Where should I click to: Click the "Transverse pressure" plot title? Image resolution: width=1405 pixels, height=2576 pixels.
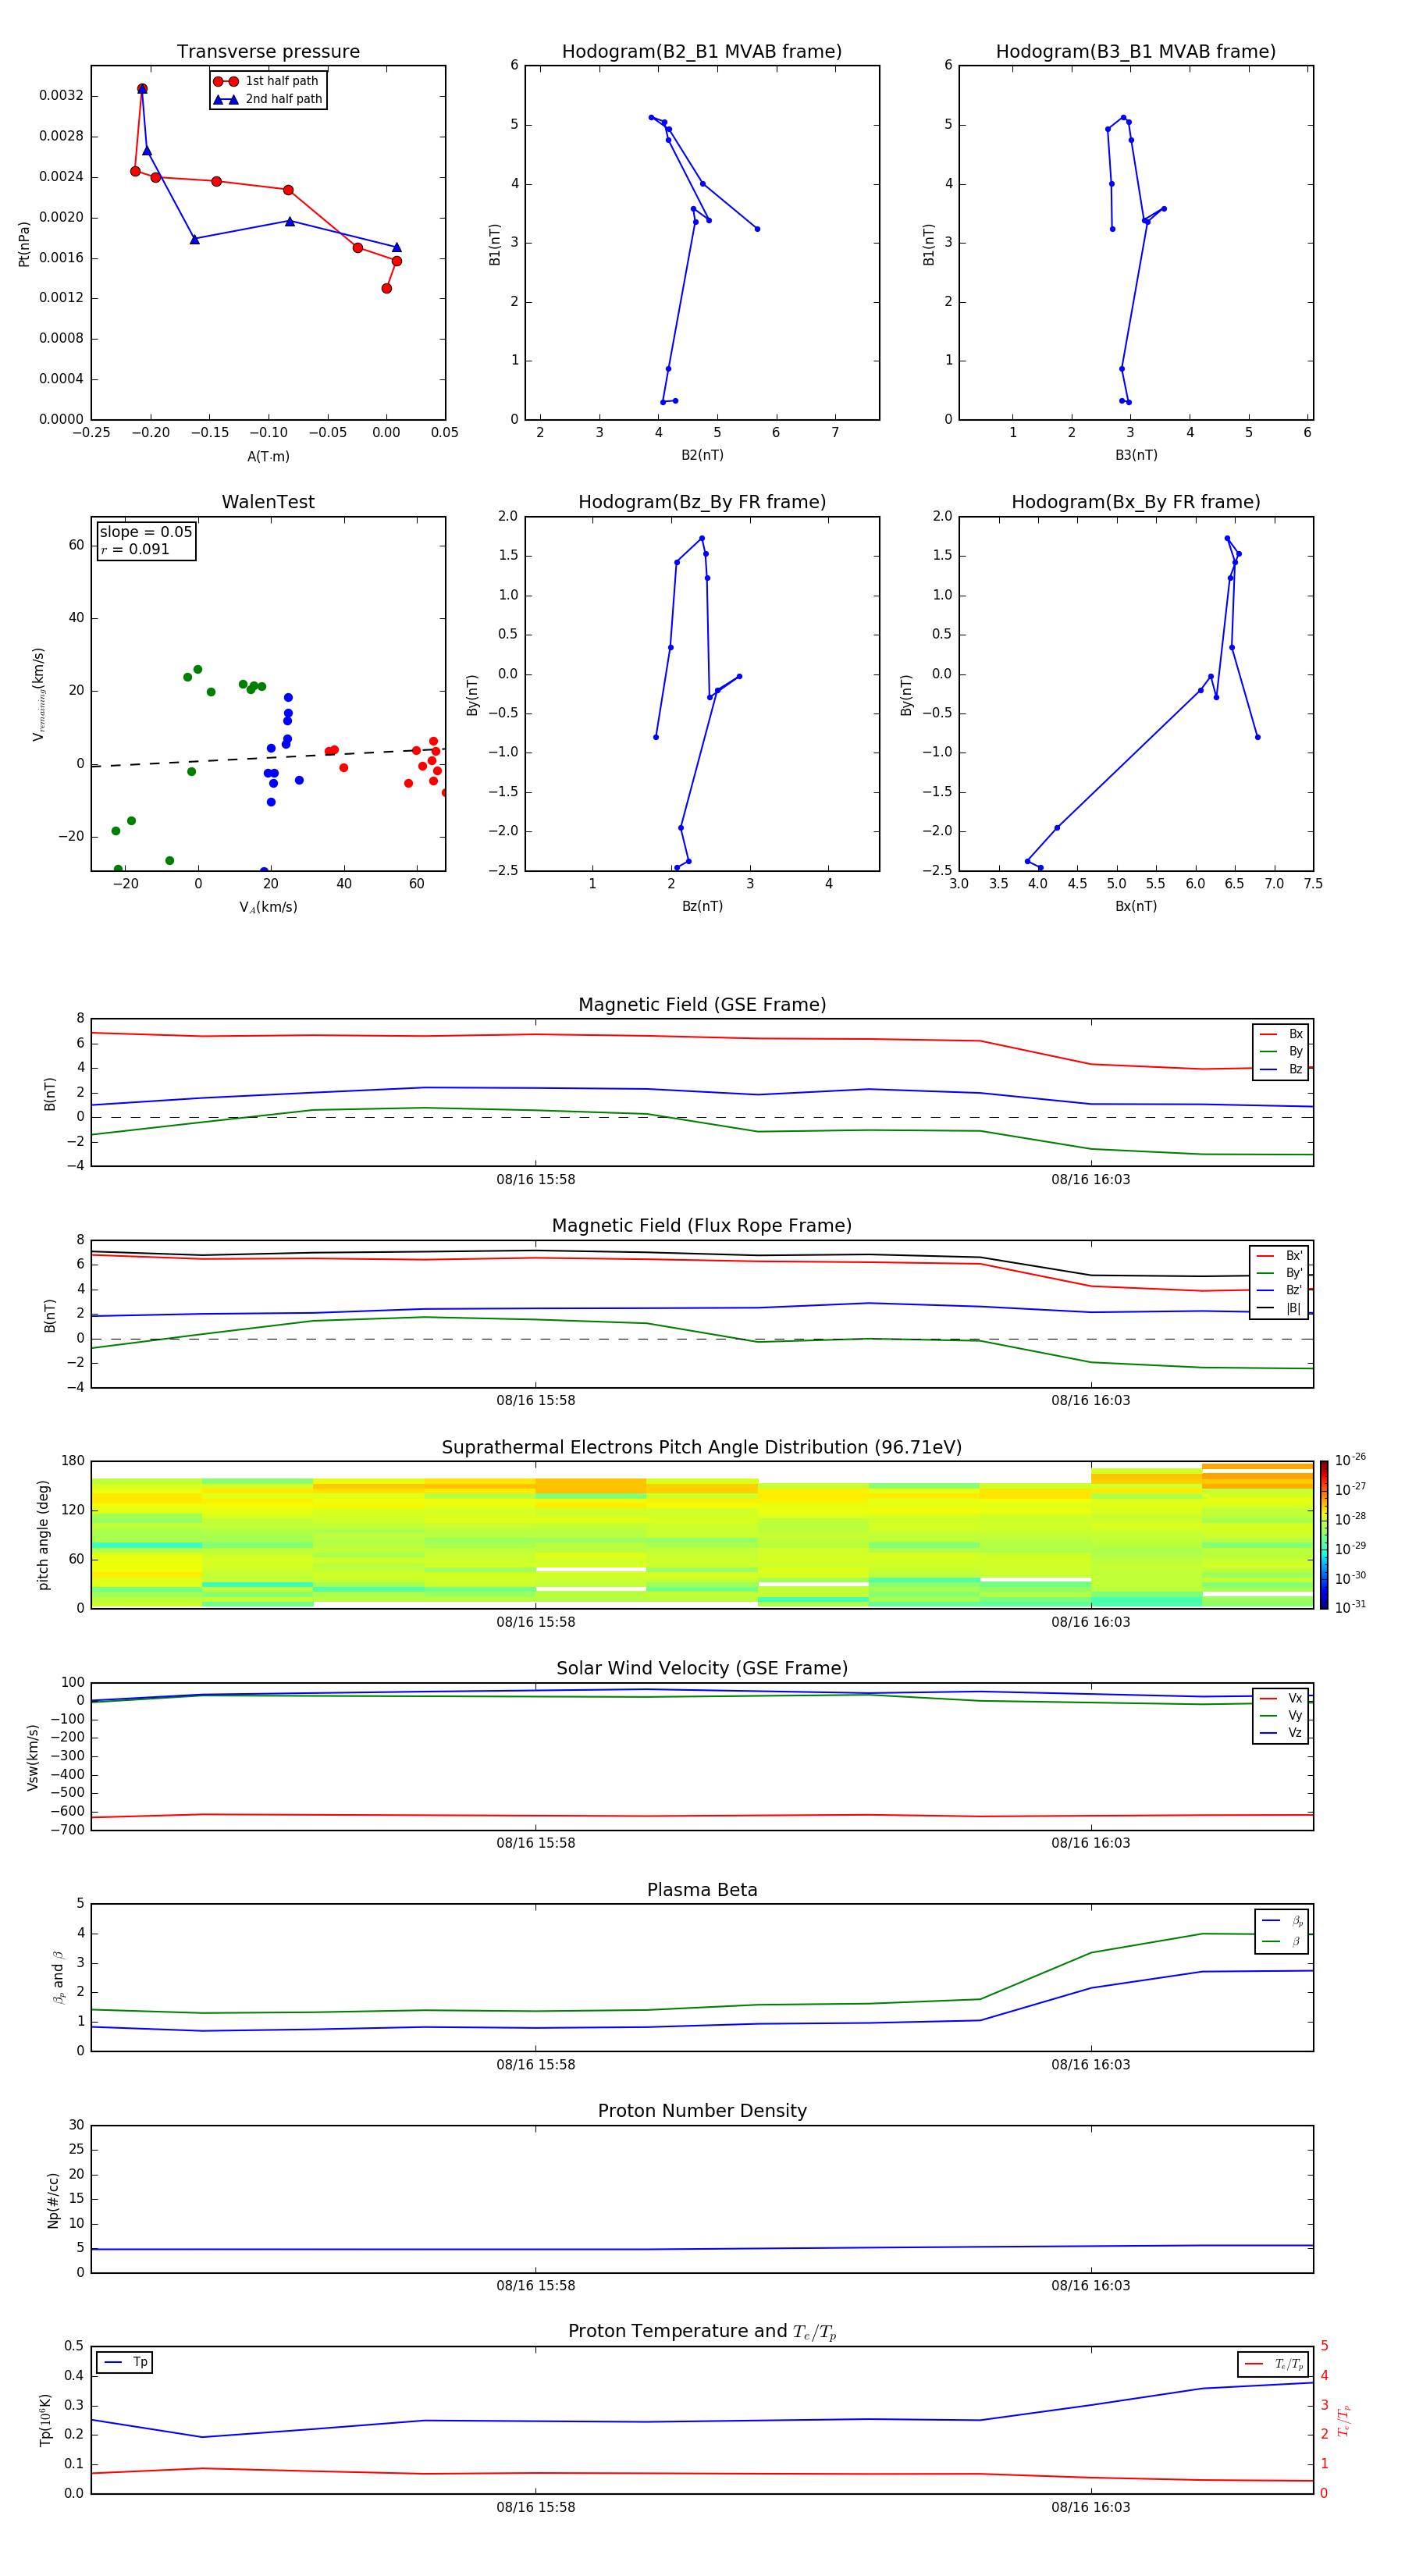268,52
